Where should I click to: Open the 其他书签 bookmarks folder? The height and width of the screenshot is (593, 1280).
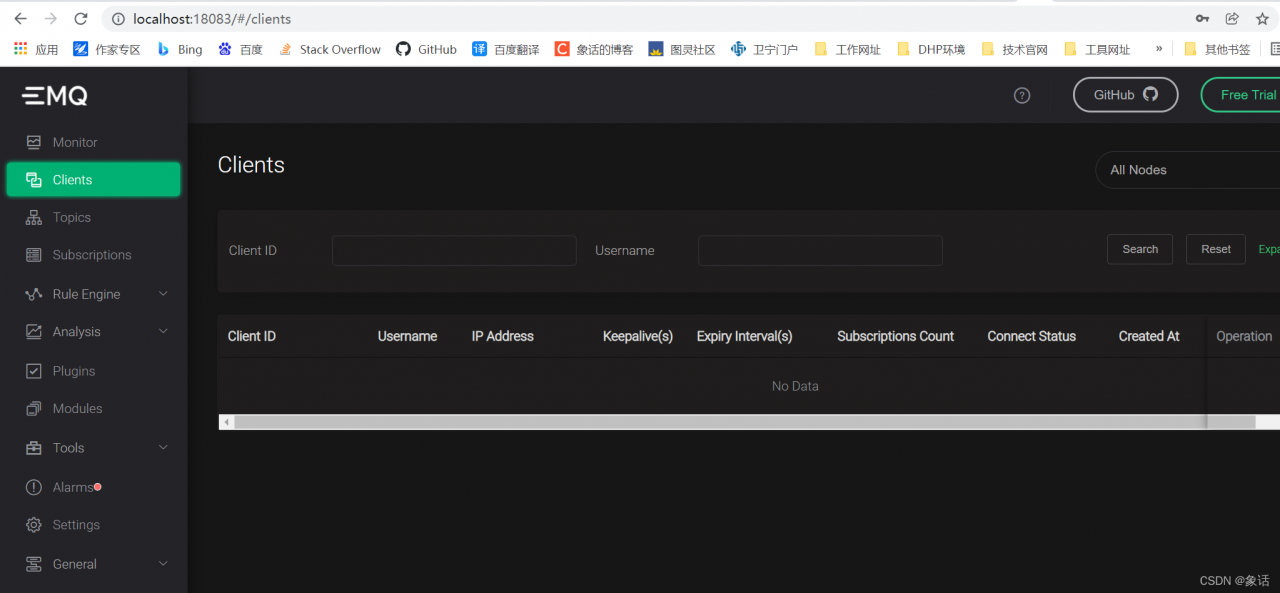coord(1217,49)
